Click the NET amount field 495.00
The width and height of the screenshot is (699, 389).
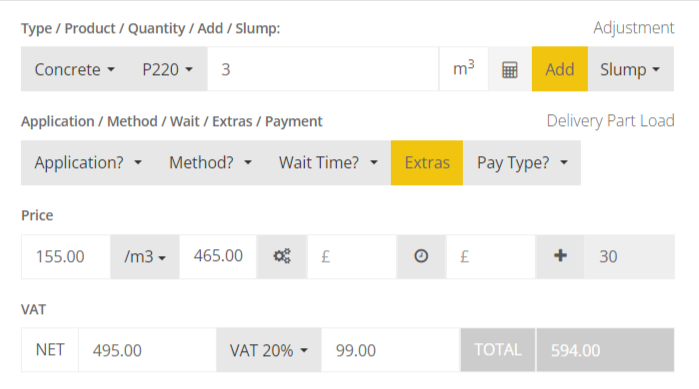148,350
